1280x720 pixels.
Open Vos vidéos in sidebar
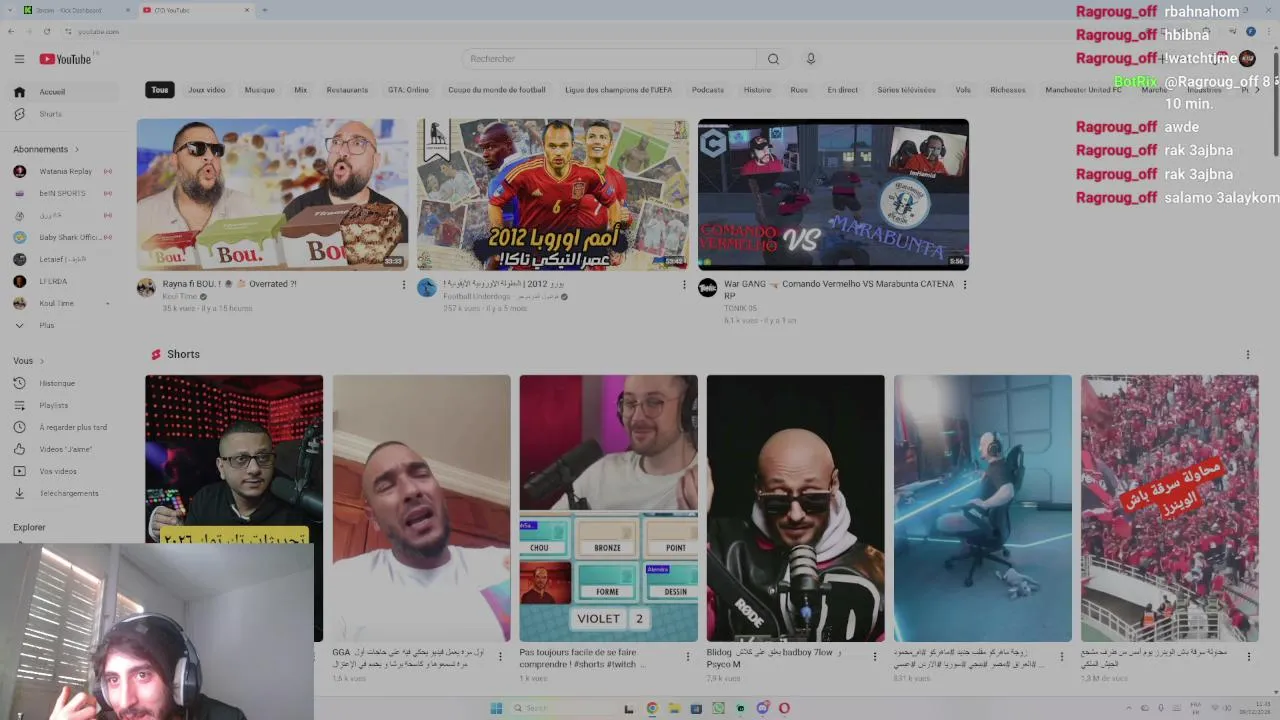click(62, 471)
